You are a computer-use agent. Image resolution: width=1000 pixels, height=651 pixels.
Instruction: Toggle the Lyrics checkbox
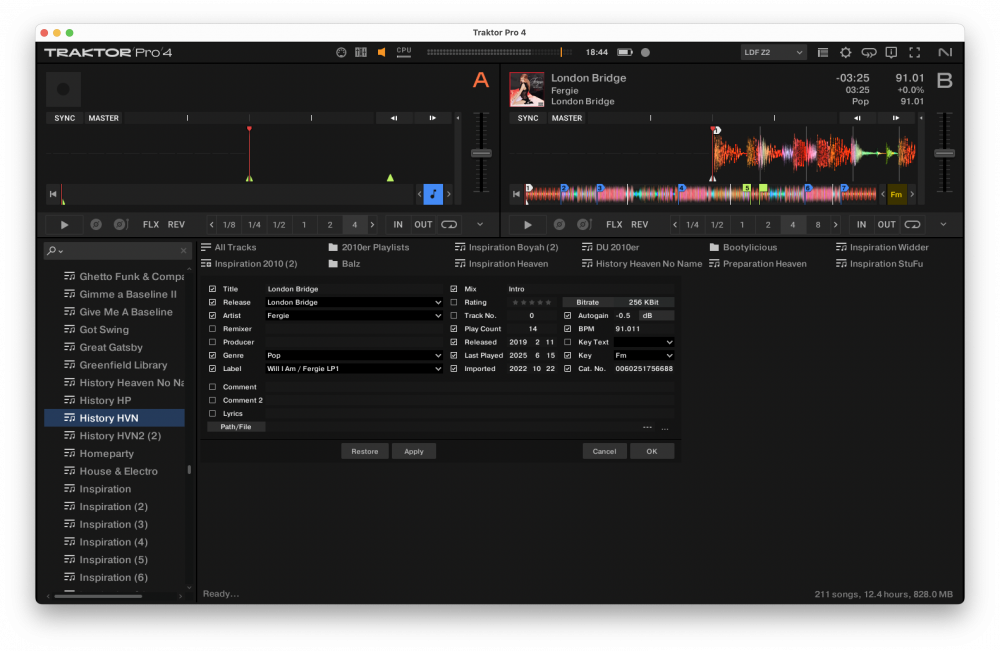pyautogui.click(x=212, y=414)
